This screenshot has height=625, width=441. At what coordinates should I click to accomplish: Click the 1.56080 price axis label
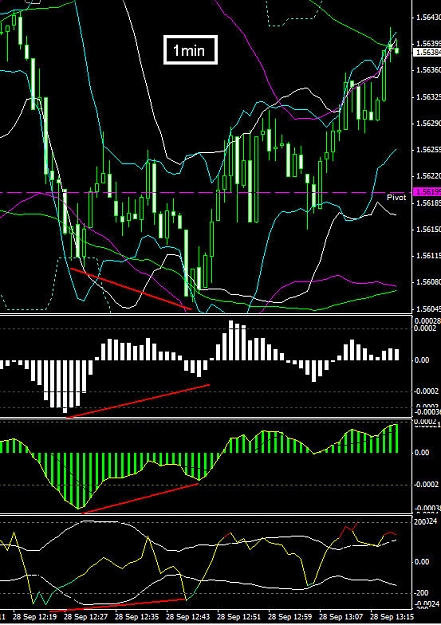[x=428, y=282]
